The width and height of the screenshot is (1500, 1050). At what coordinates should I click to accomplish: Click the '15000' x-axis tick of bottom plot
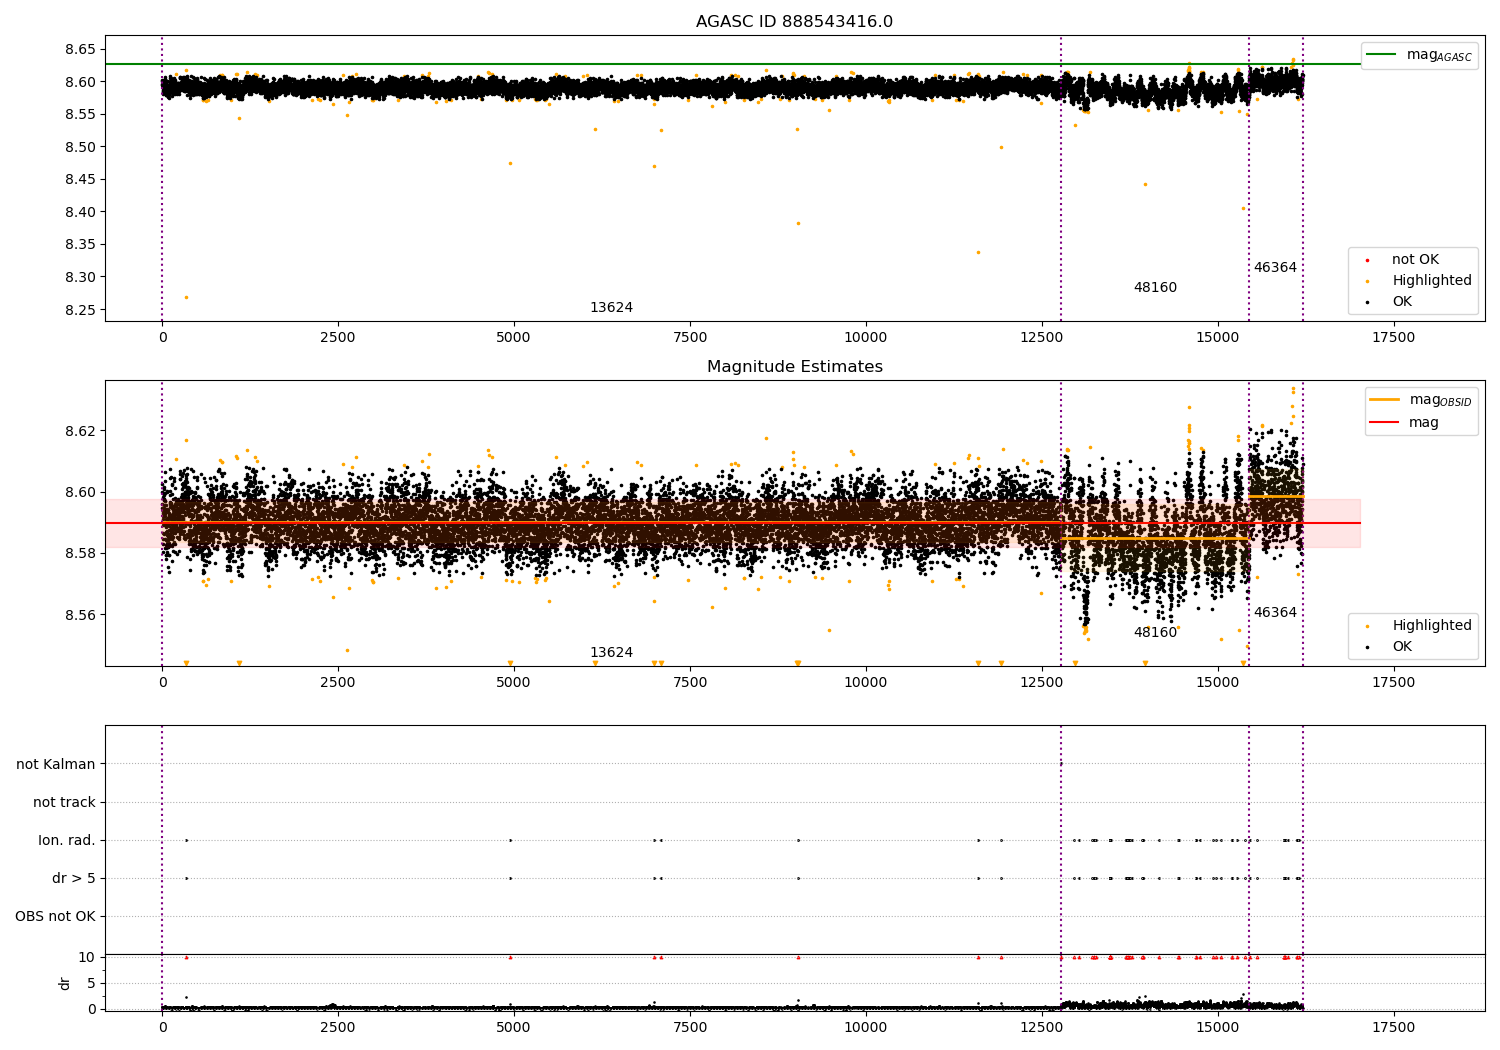tap(1217, 1028)
